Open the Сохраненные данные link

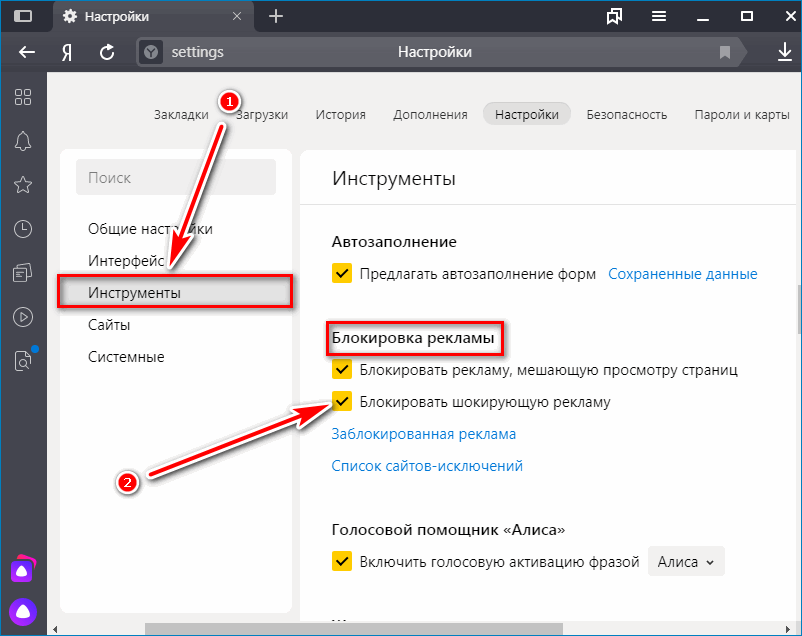(683, 274)
